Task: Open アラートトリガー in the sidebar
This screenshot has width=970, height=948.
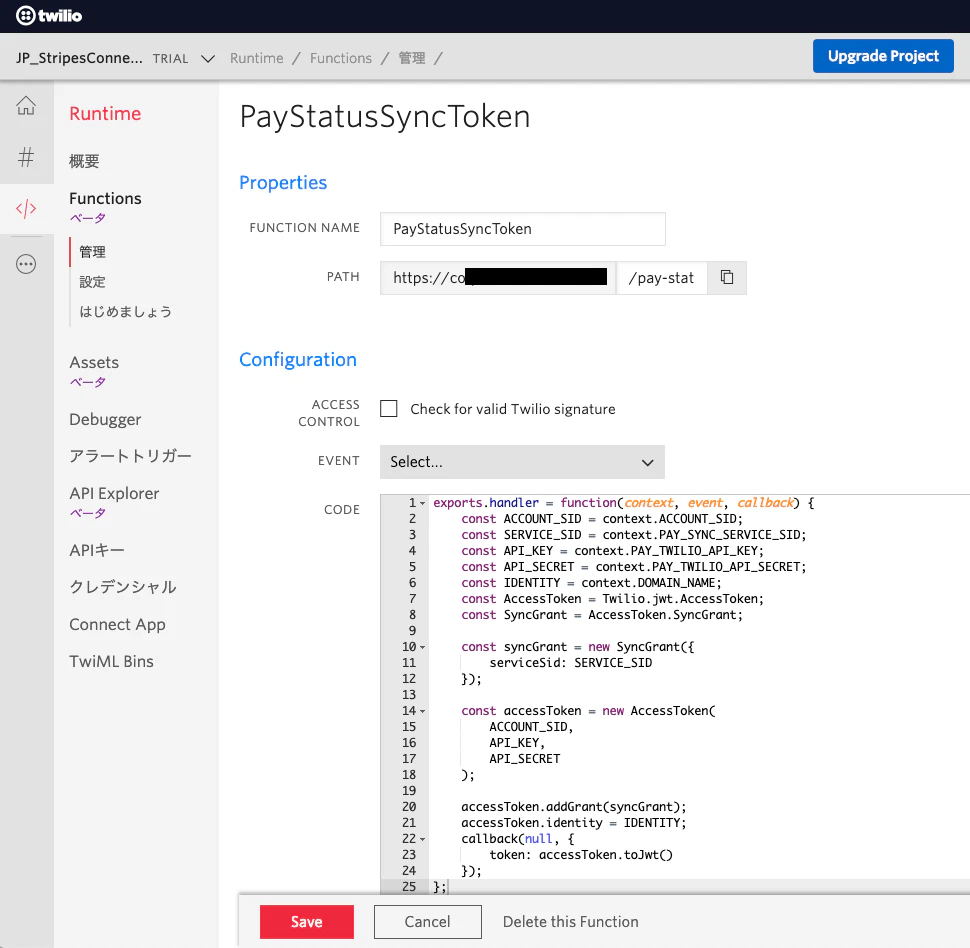Action: (131, 456)
